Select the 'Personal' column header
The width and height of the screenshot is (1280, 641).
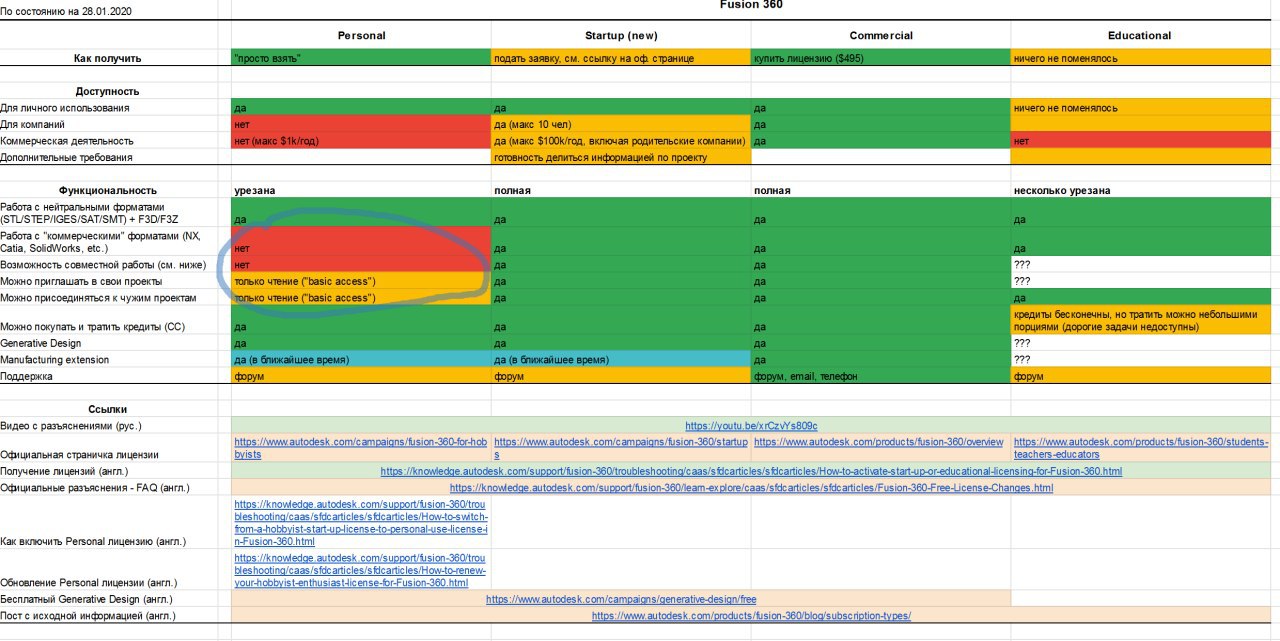[361, 35]
